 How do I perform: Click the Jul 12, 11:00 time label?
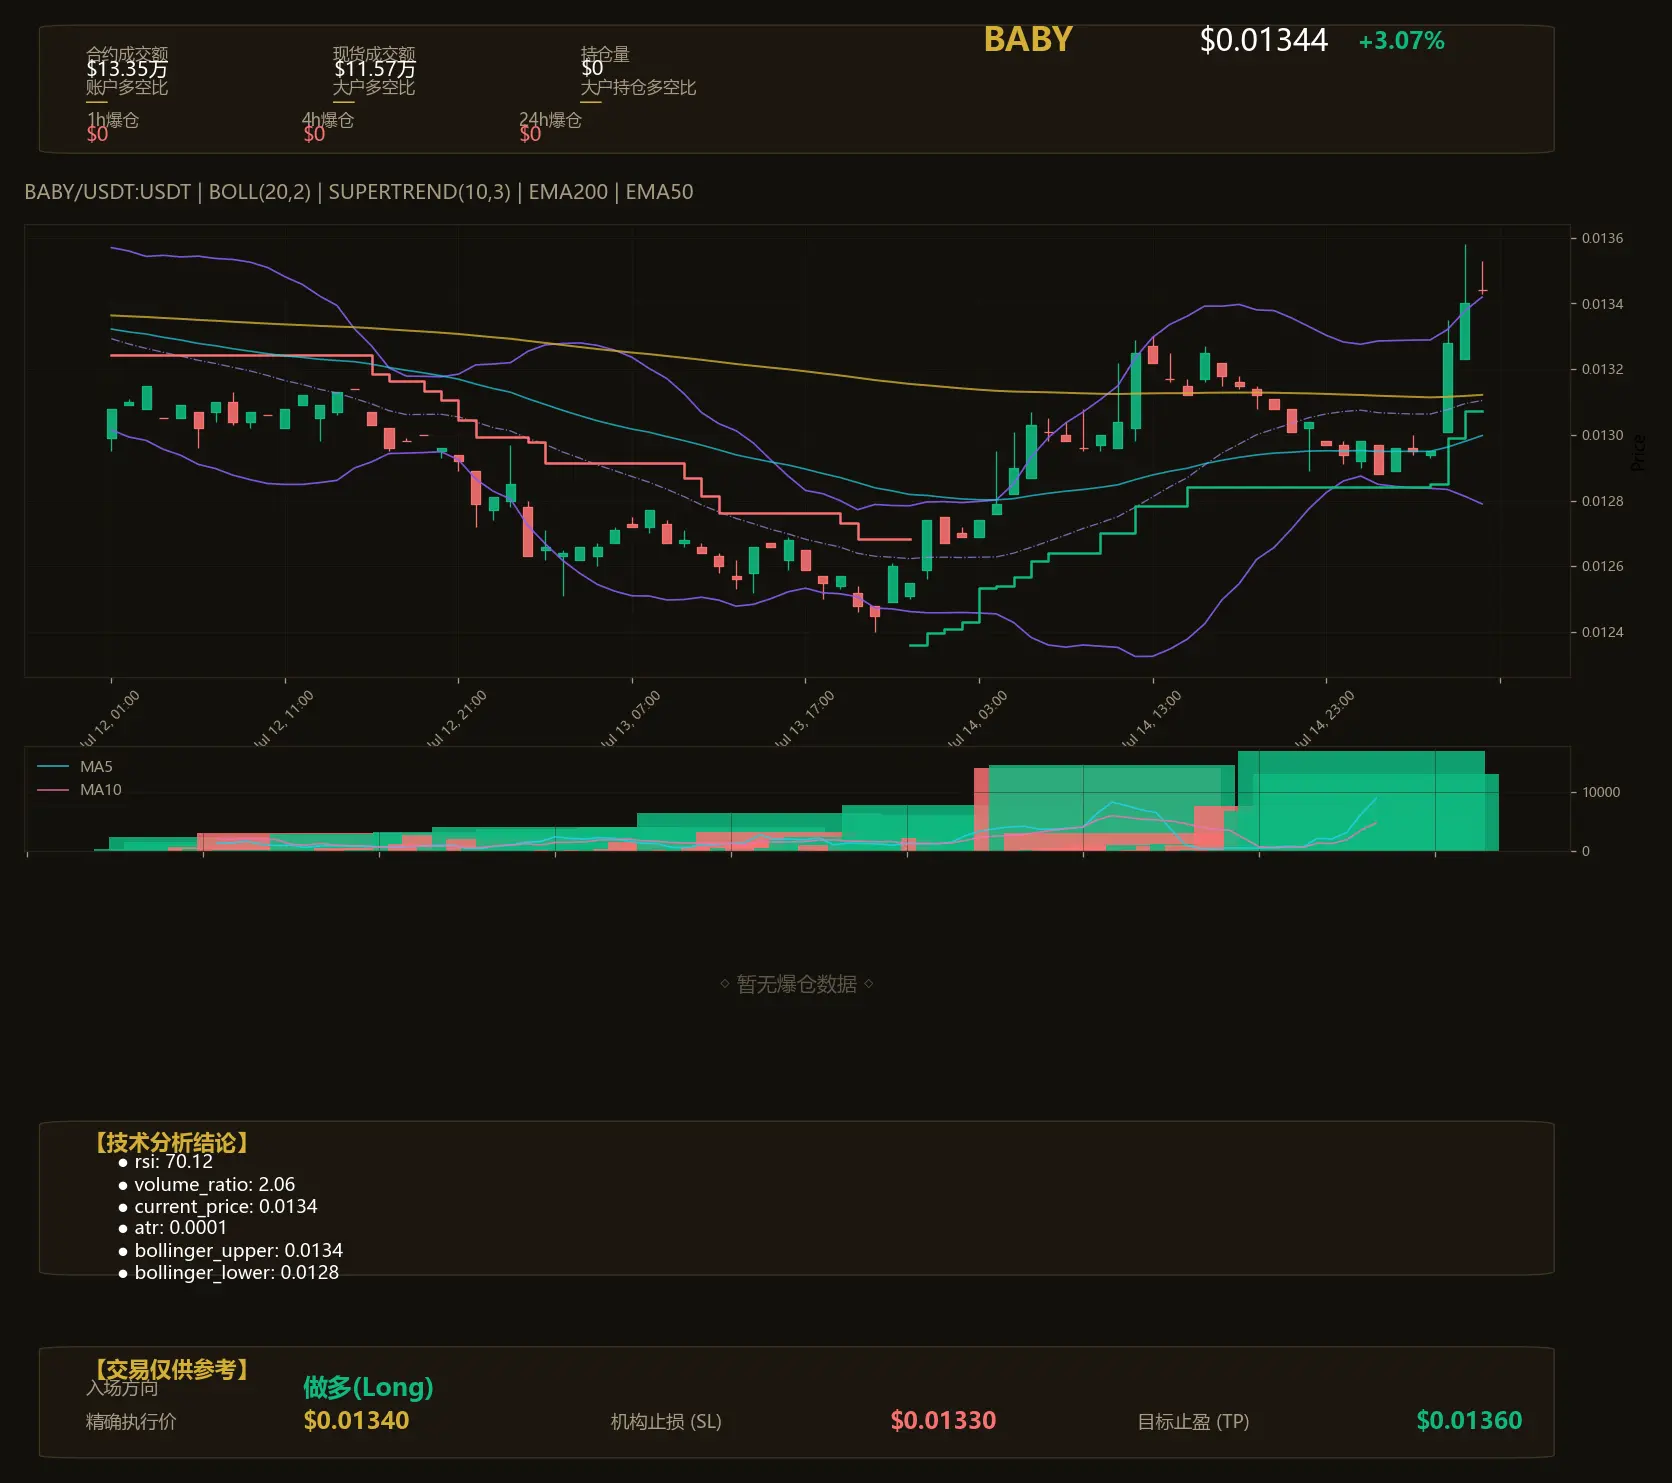click(x=283, y=718)
